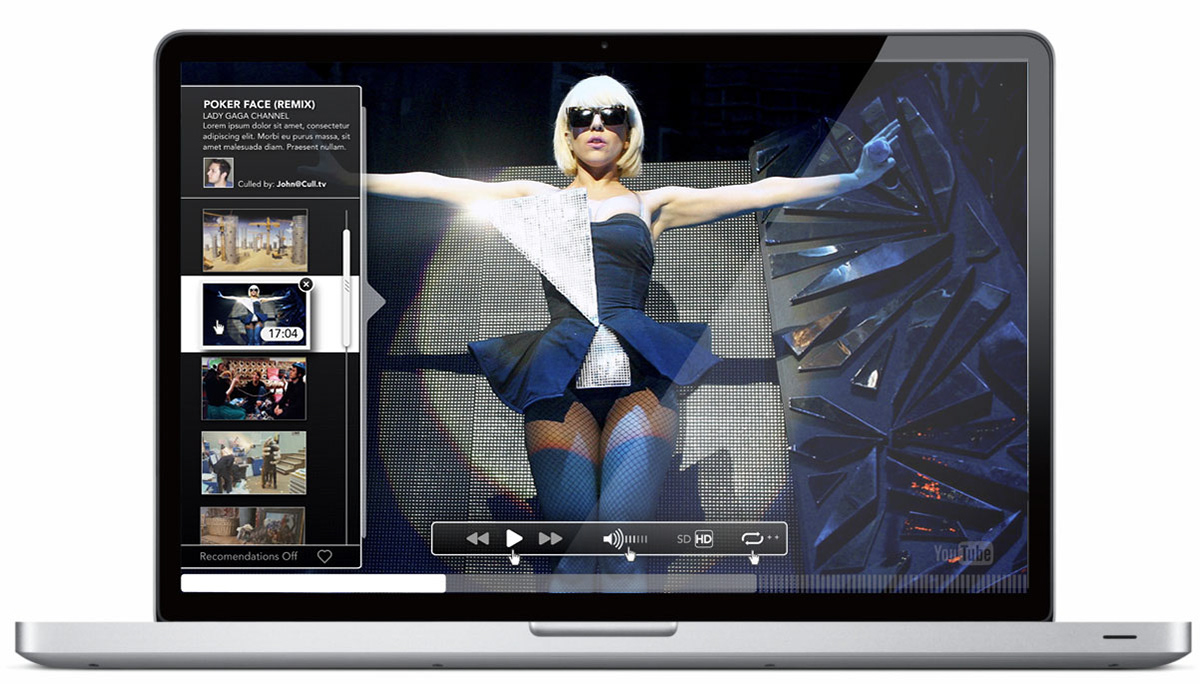Select the highlighted Lady Gaga video thumbnail
This screenshot has height=684, width=1200.
coord(253,314)
